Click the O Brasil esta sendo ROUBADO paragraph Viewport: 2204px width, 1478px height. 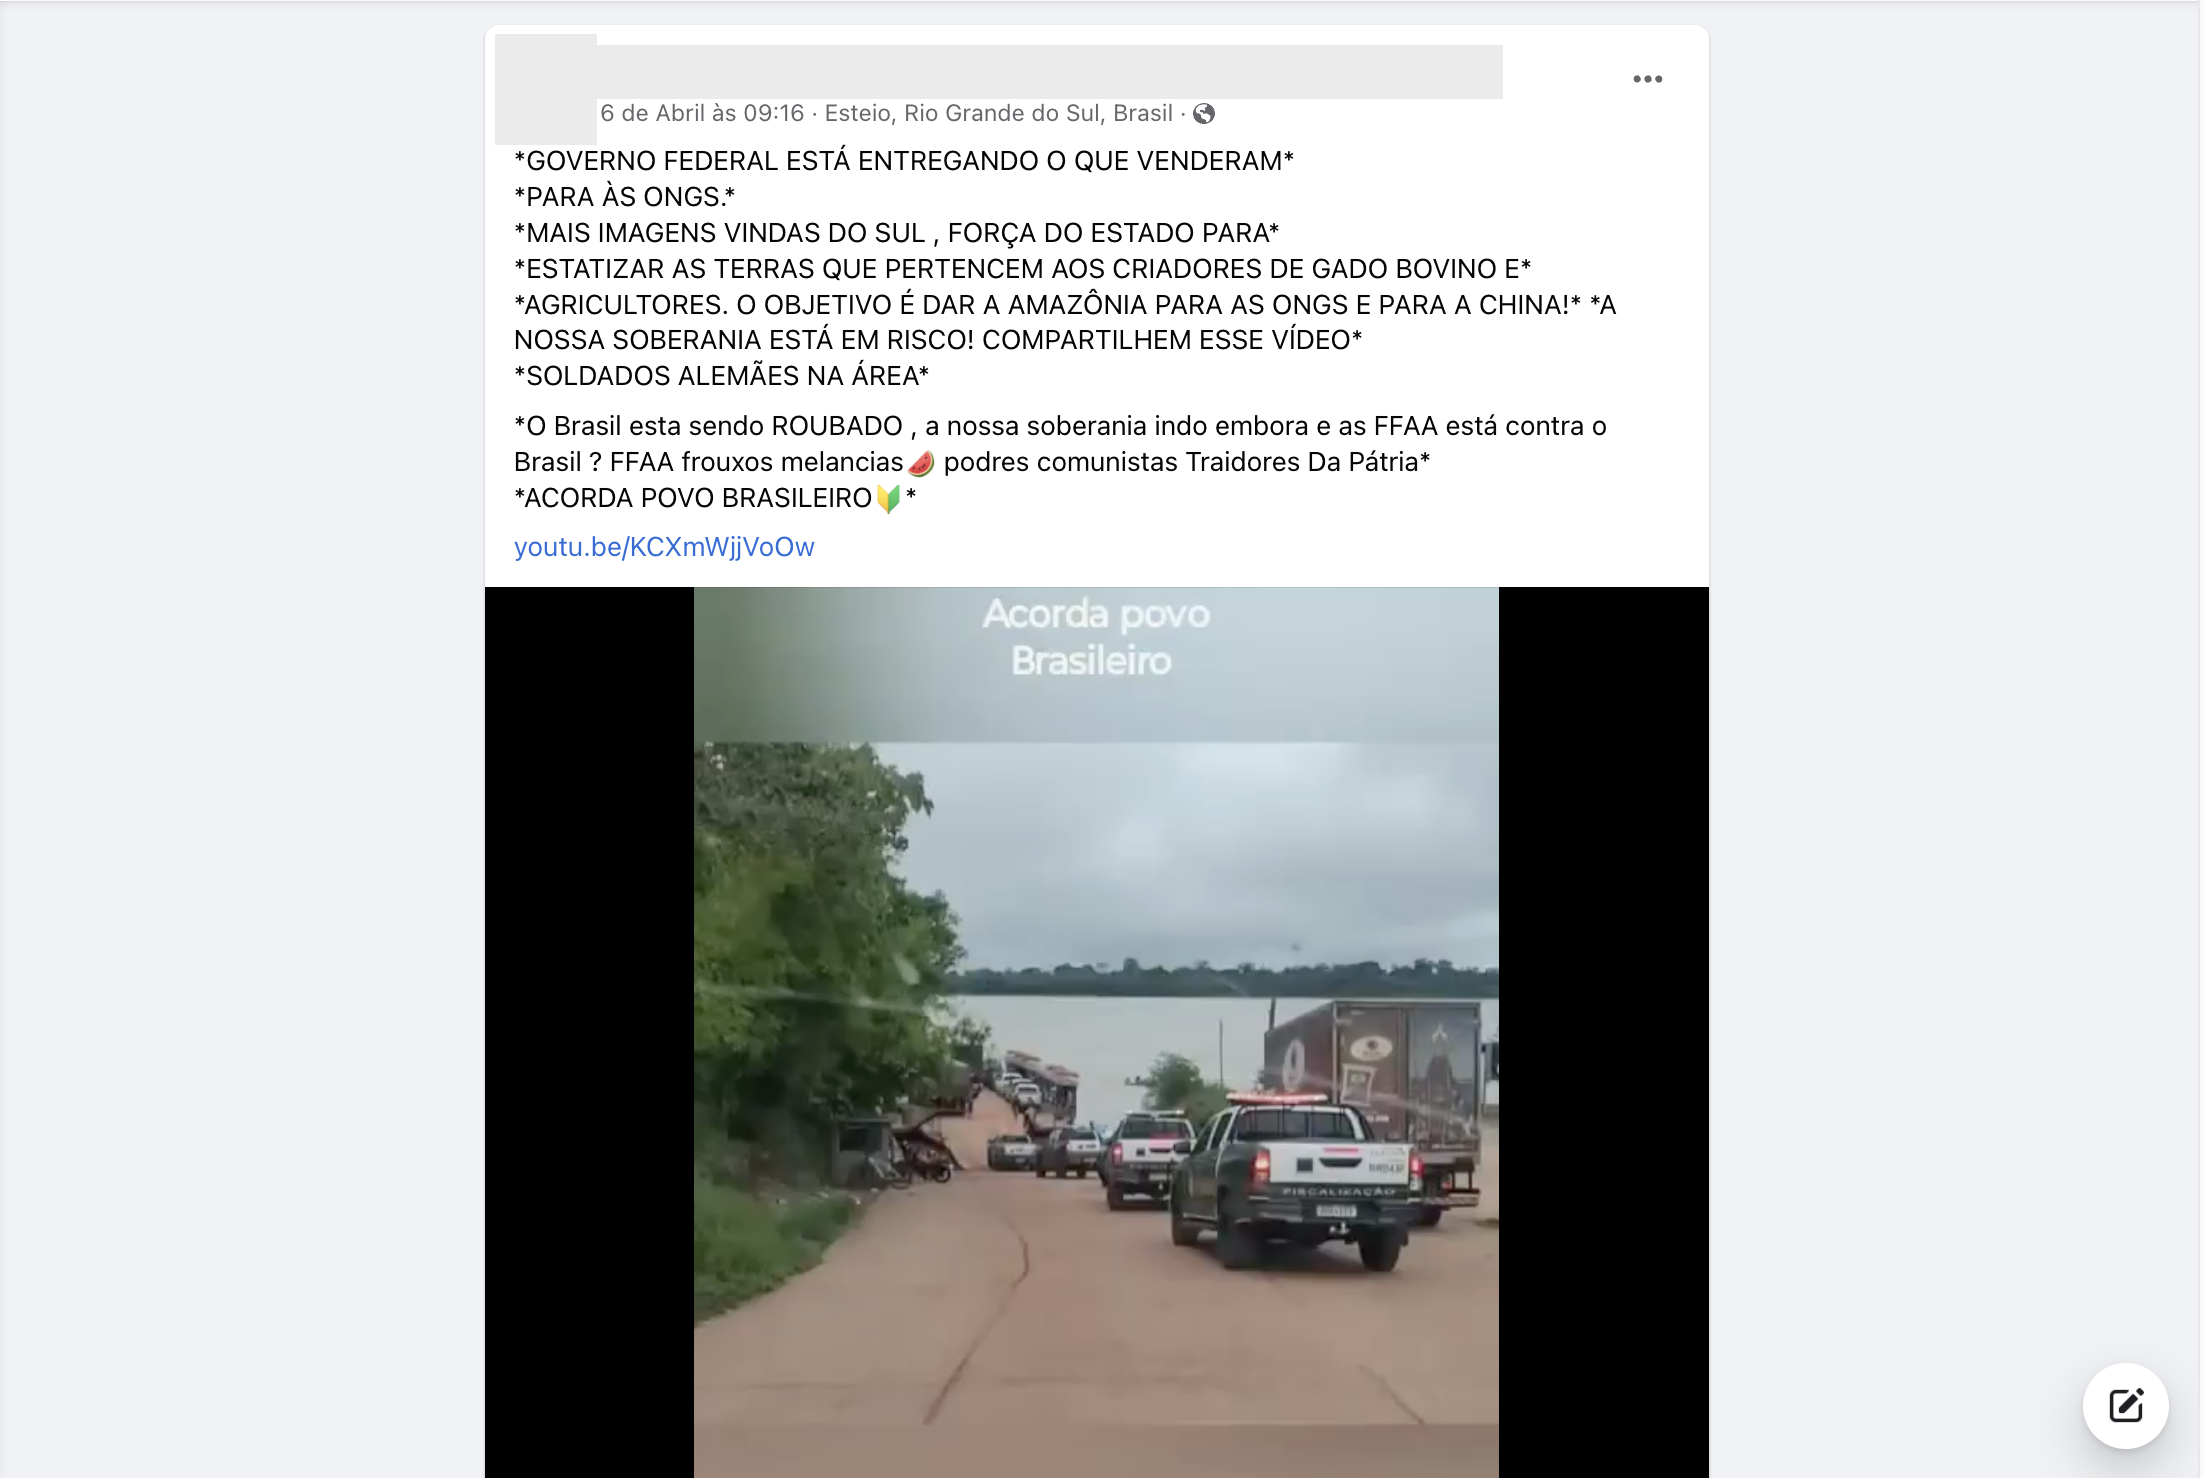click(1060, 444)
